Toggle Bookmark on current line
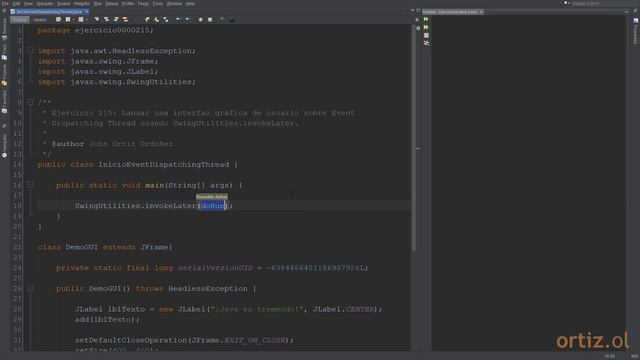This screenshot has height=360, width=640. coord(165,19)
